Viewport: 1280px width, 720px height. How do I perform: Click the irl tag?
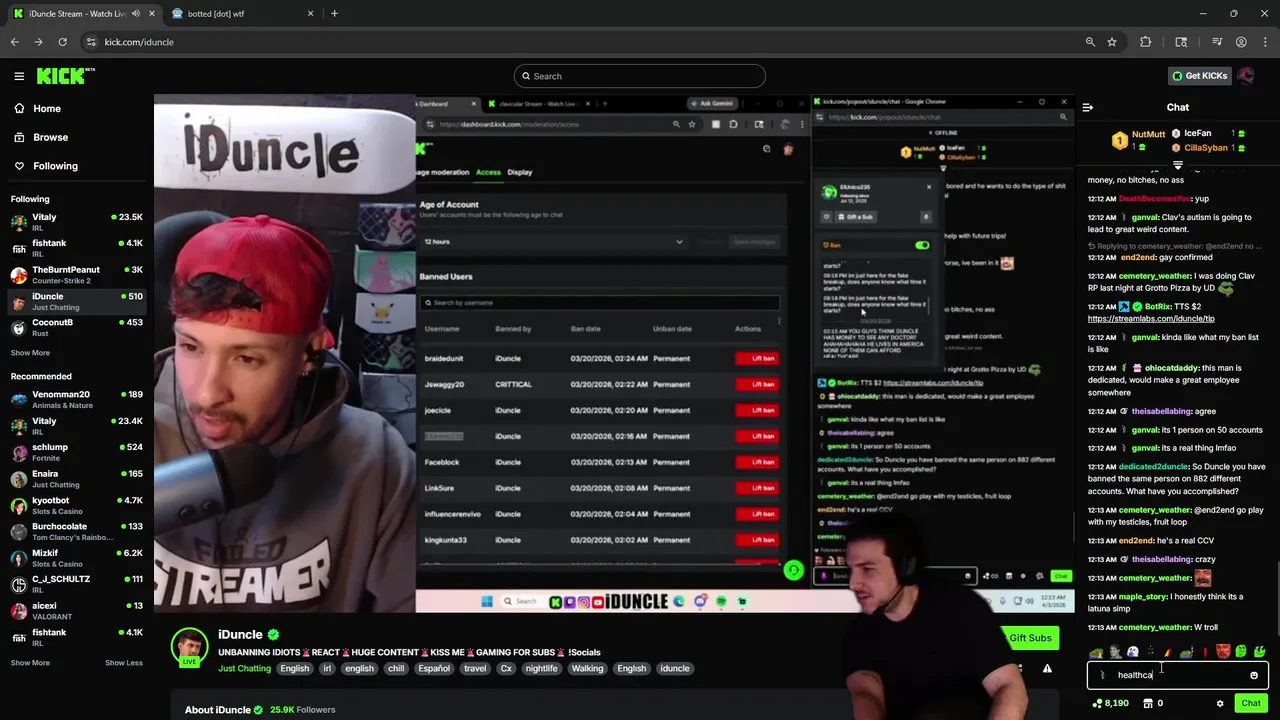pyautogui.click(x=326, y=669)
